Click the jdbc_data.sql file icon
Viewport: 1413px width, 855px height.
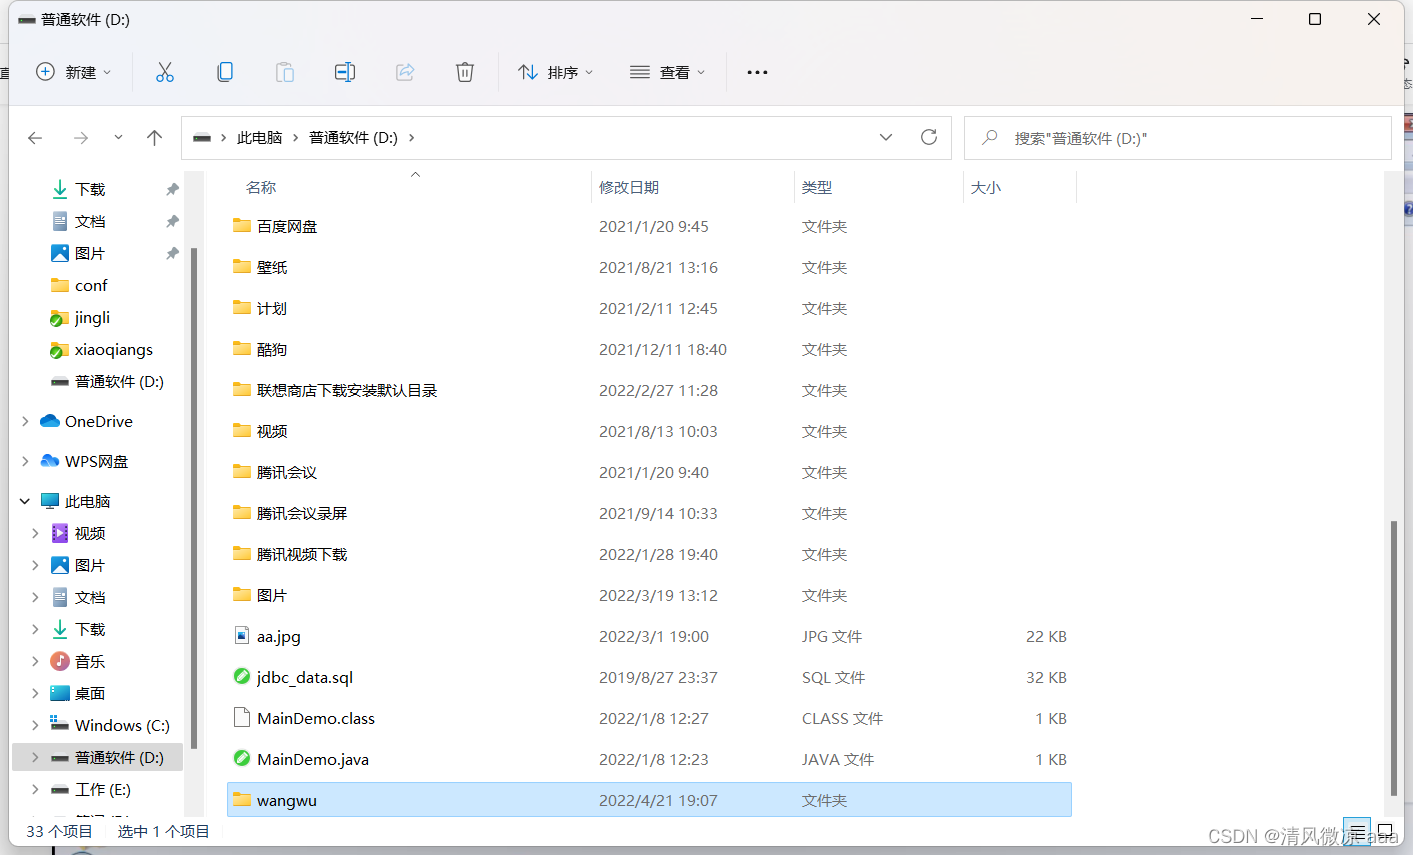click(241, 676)
